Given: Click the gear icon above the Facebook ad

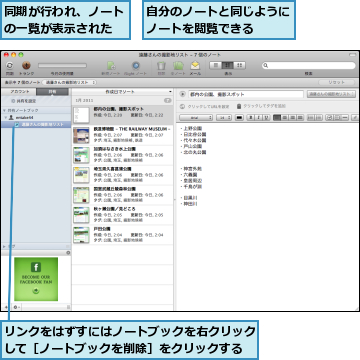Looking at the screenshot, I should tap(68, 253).
